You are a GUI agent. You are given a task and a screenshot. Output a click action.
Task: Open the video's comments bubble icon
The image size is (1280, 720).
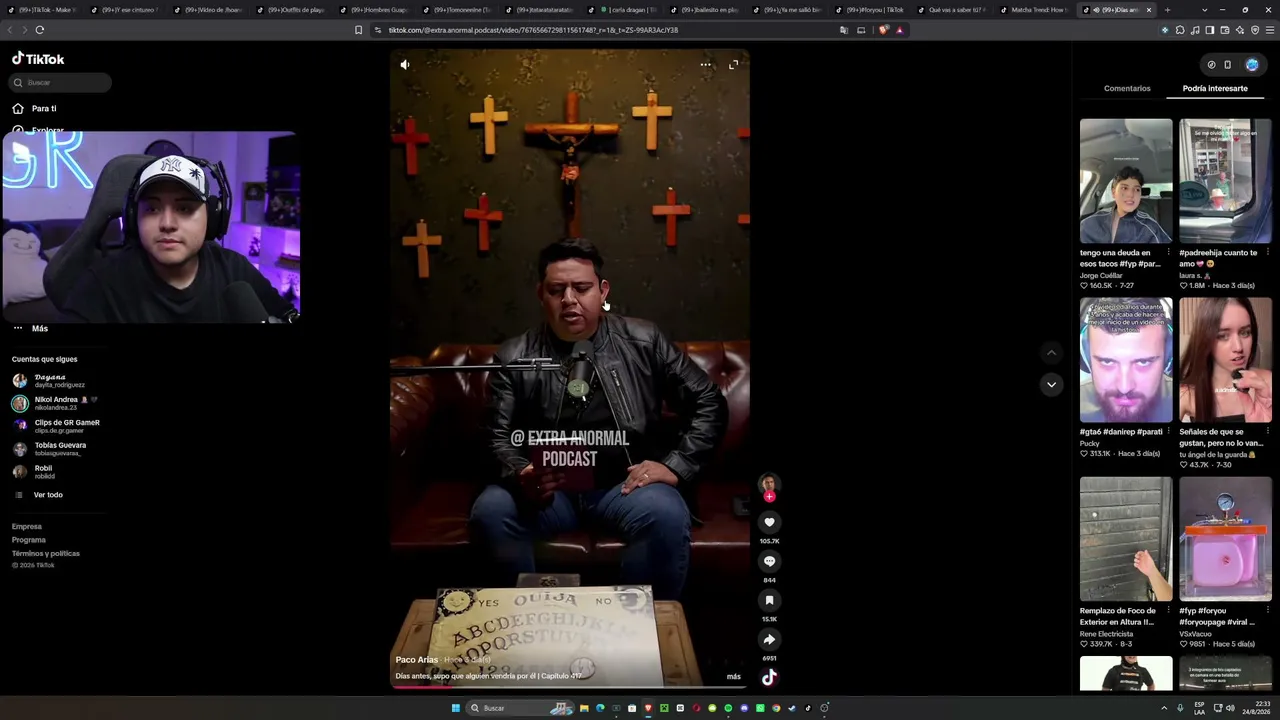click(x=769, y=561)
